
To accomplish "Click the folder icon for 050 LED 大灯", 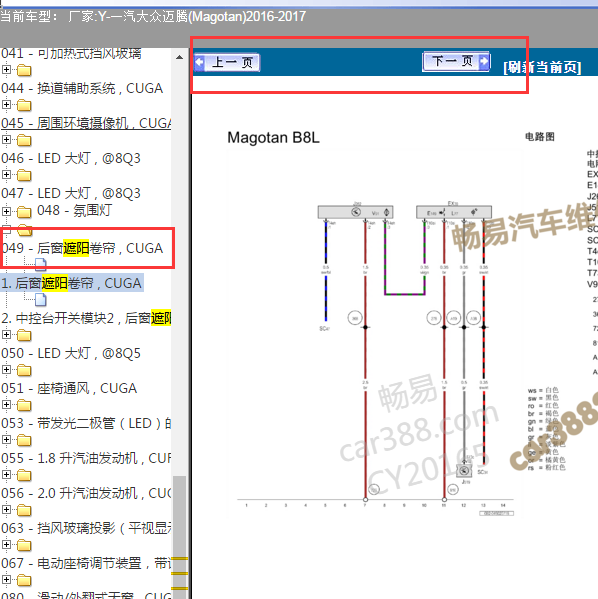I will 24,335.
